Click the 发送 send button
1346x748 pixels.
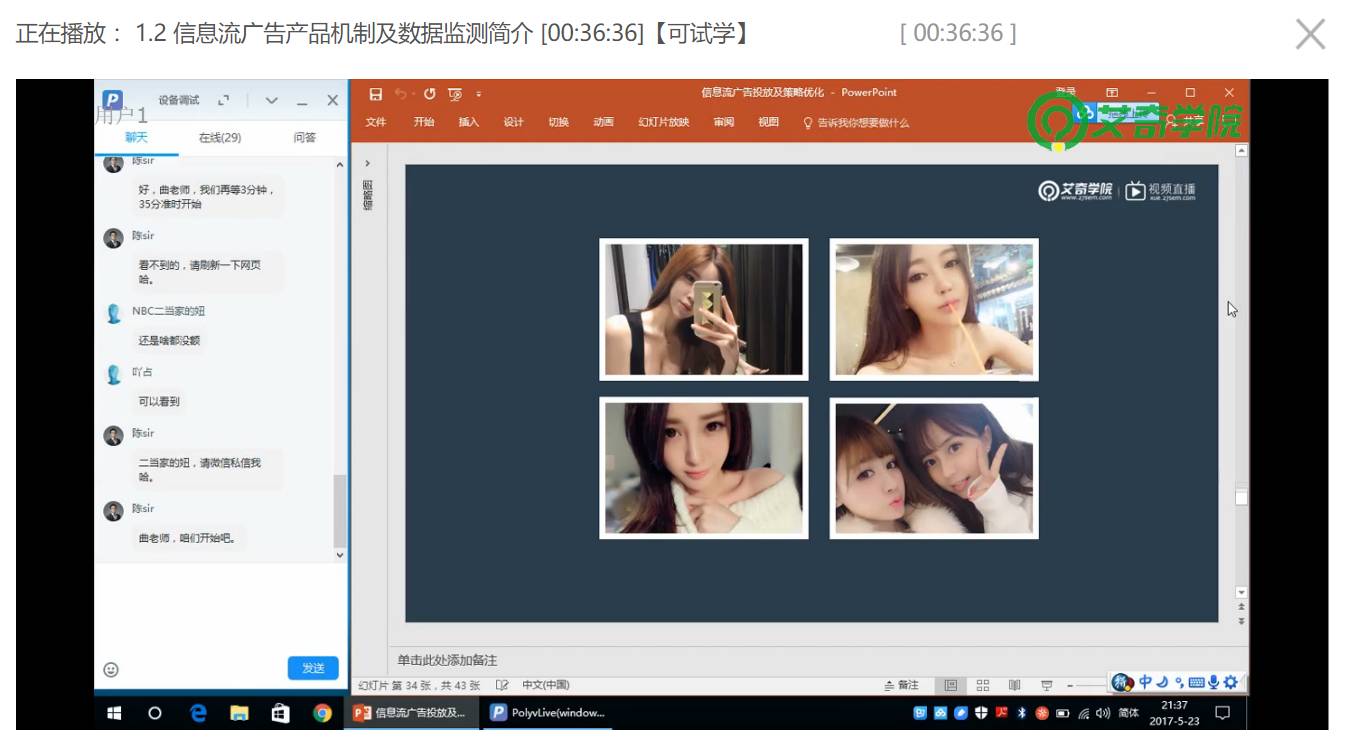(x=313, y=668)
